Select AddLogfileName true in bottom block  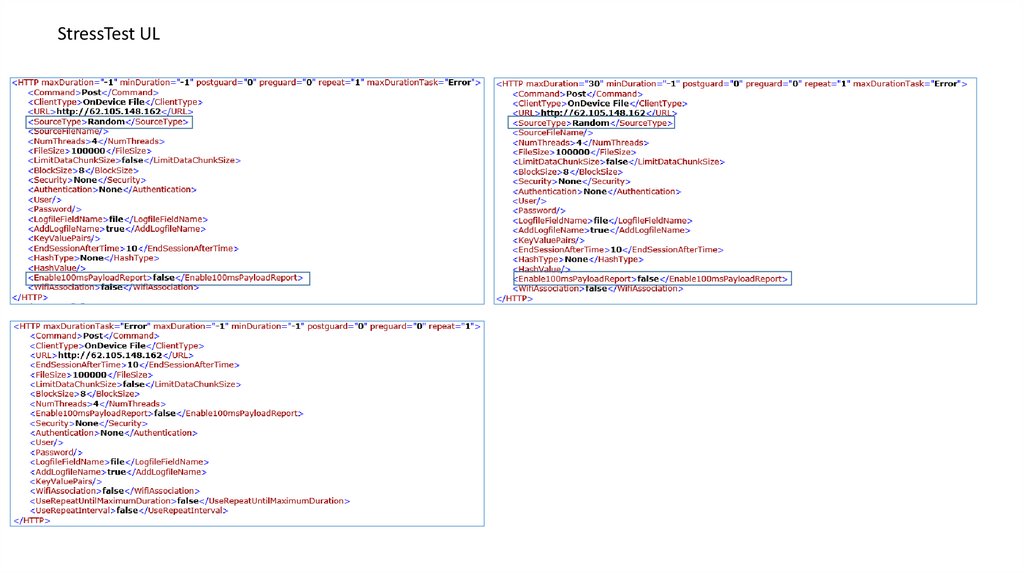pos(118,472)
